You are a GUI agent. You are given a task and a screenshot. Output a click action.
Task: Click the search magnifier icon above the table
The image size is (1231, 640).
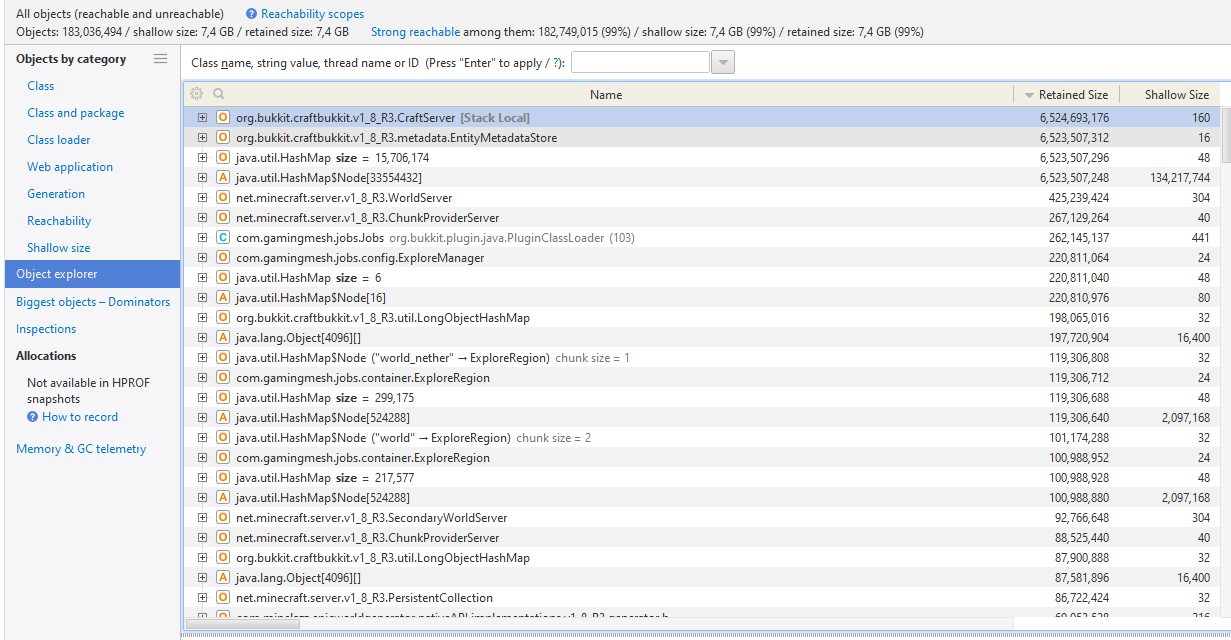pos(218,93)
